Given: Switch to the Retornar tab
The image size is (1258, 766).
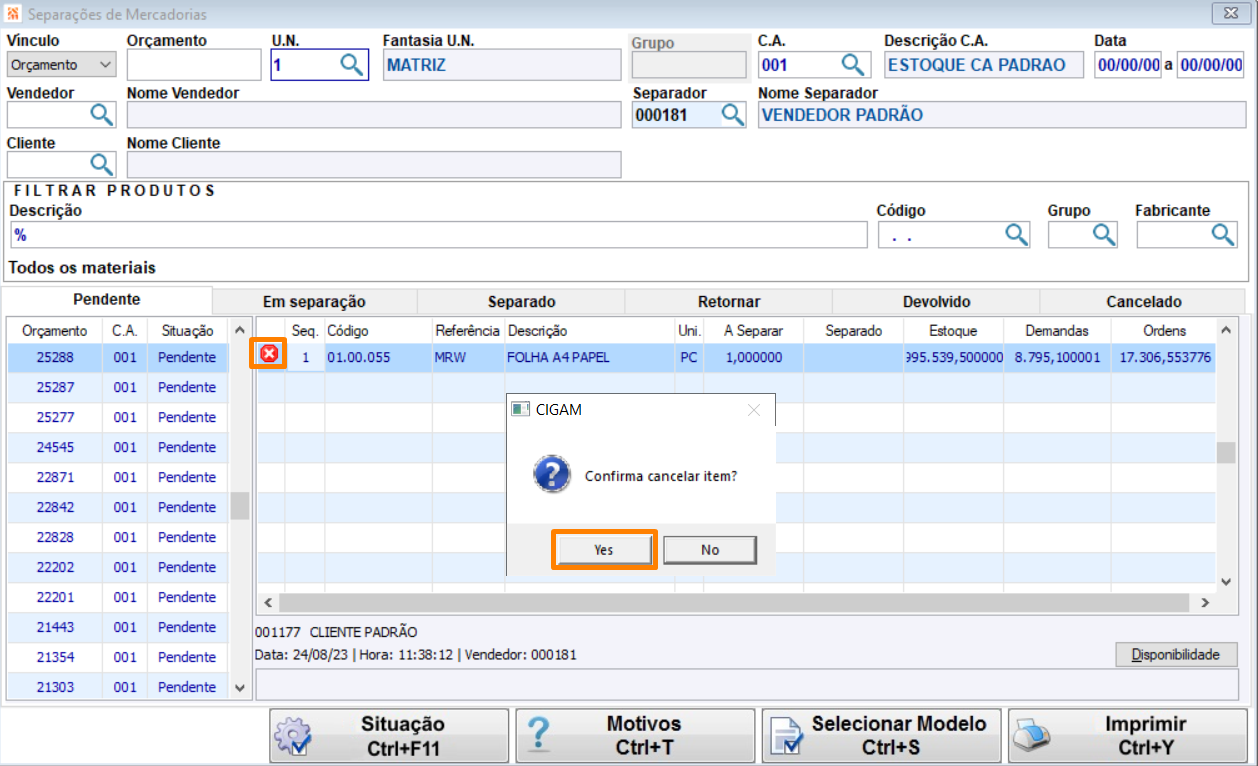Looking at the screenshot, I should click(x=729, y=302).
